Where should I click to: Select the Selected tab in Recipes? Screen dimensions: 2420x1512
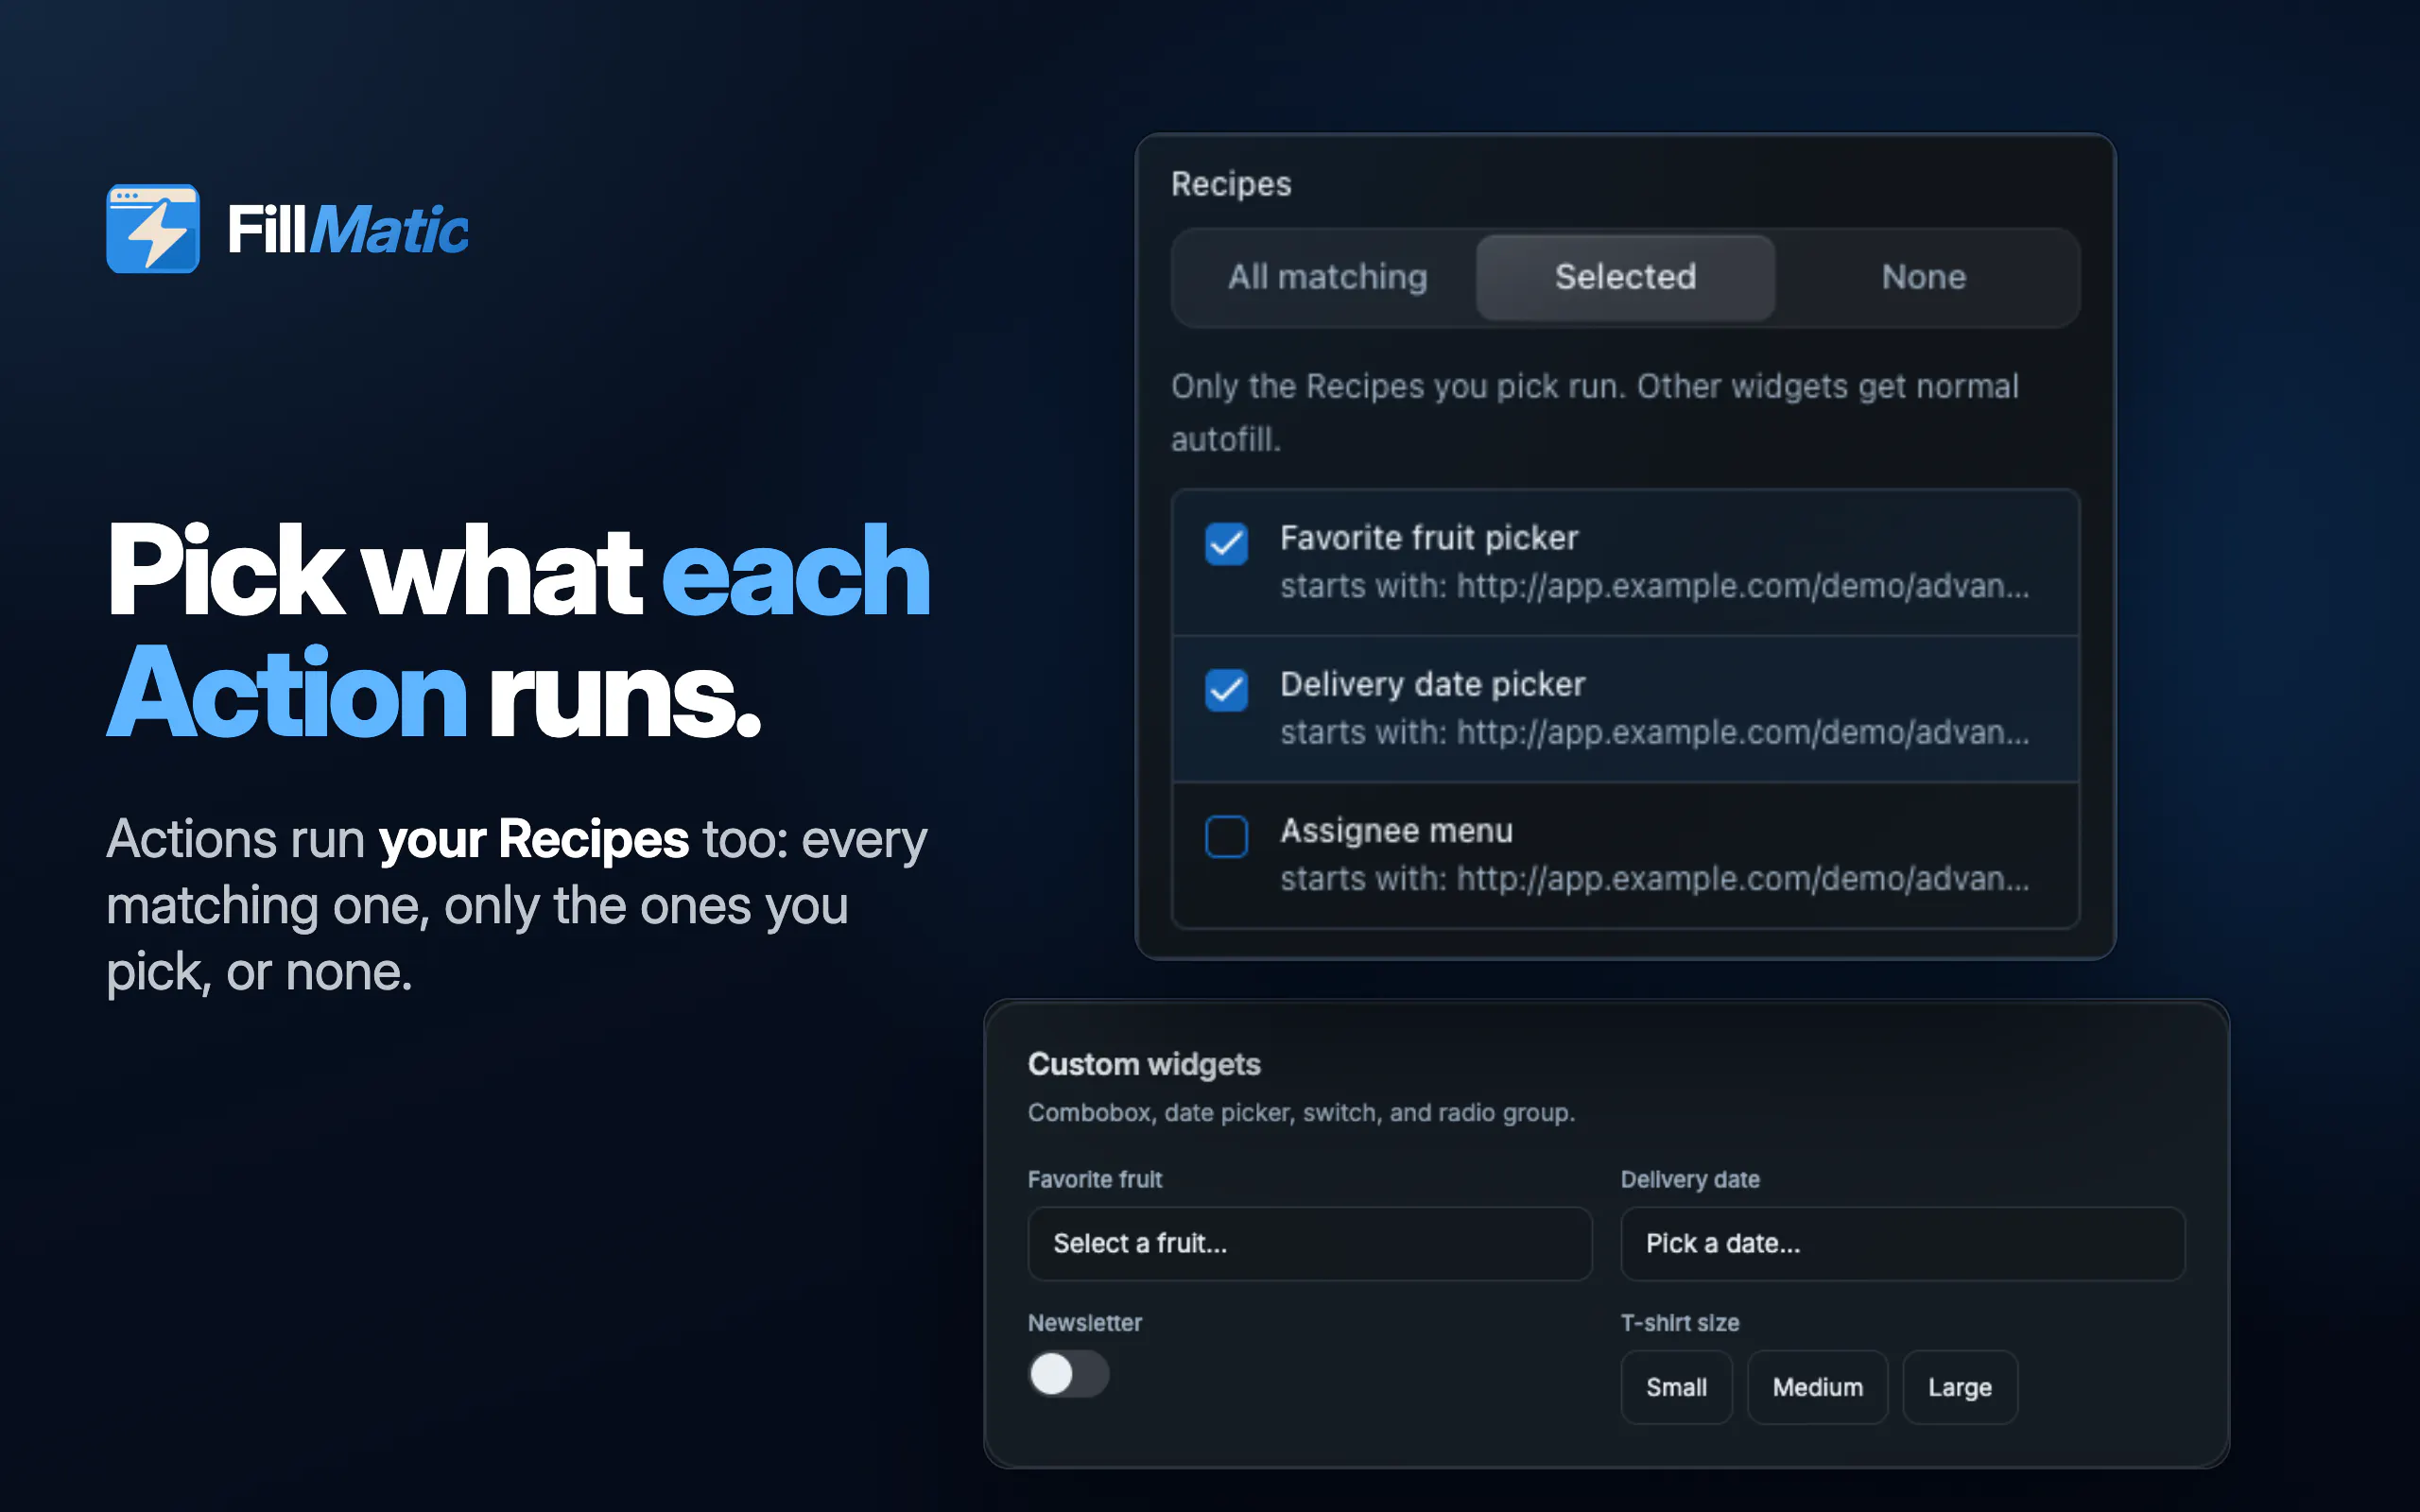click(1625, 277)
